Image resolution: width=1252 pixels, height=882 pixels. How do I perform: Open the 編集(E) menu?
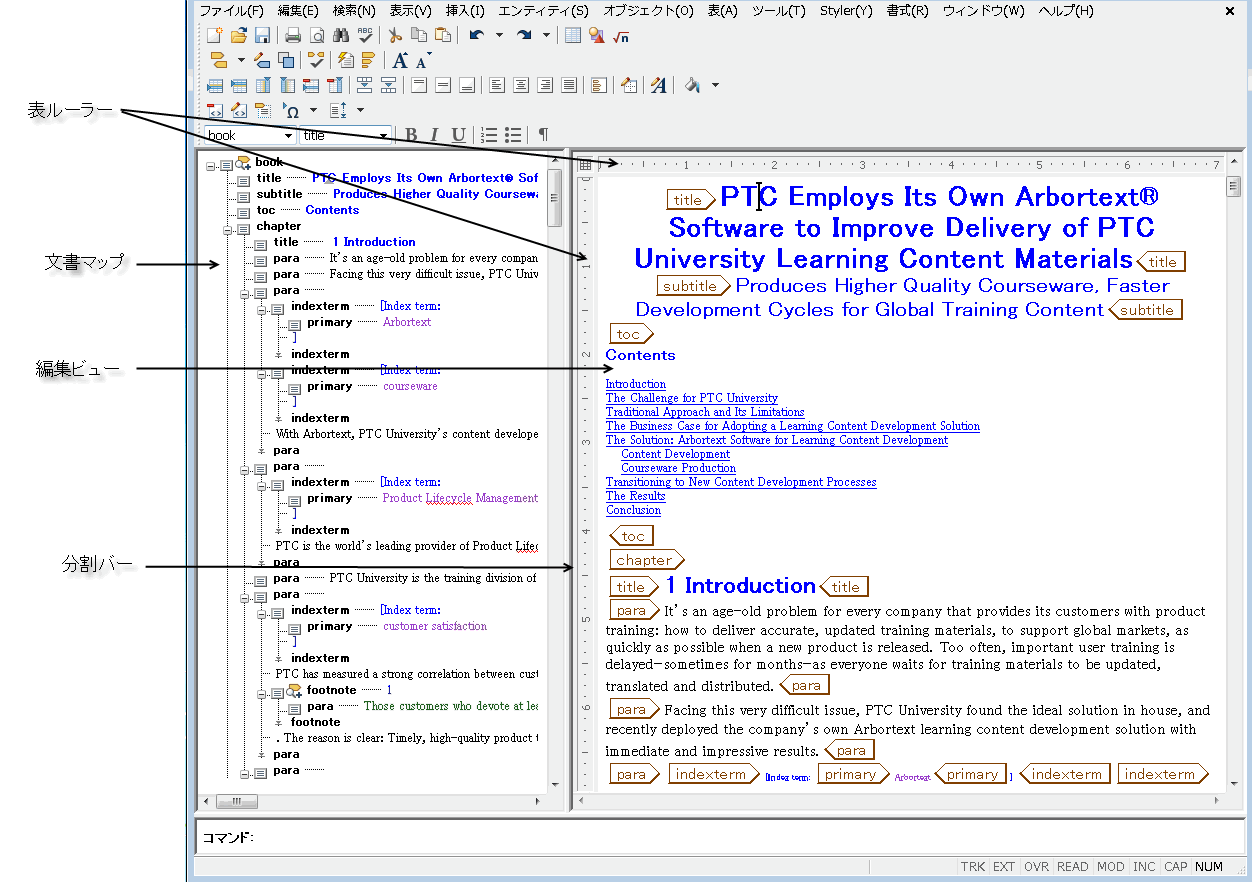click(x=298, y=11)
